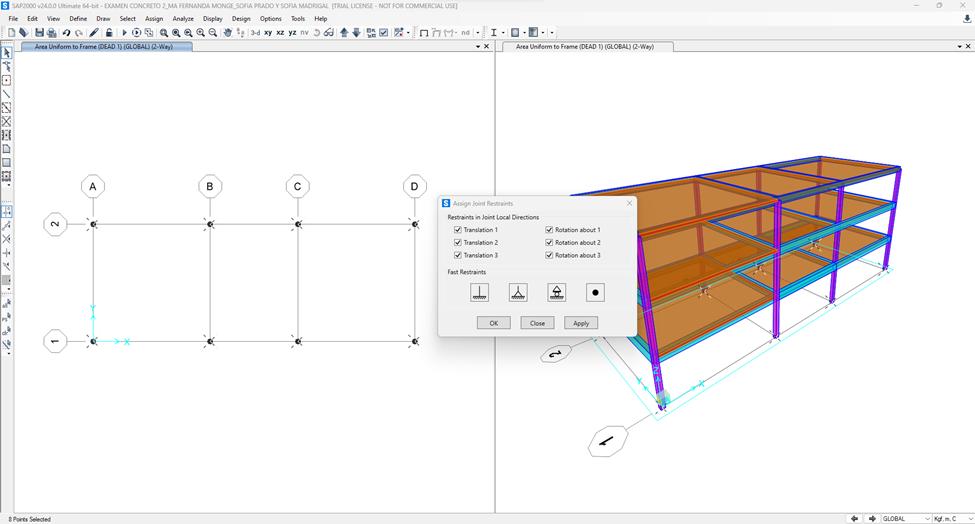This screenshot has height=524, width=975.
Task: Click the Set Display Options checkbox icon
Action: pyautogui.click(x=384, y=32)
